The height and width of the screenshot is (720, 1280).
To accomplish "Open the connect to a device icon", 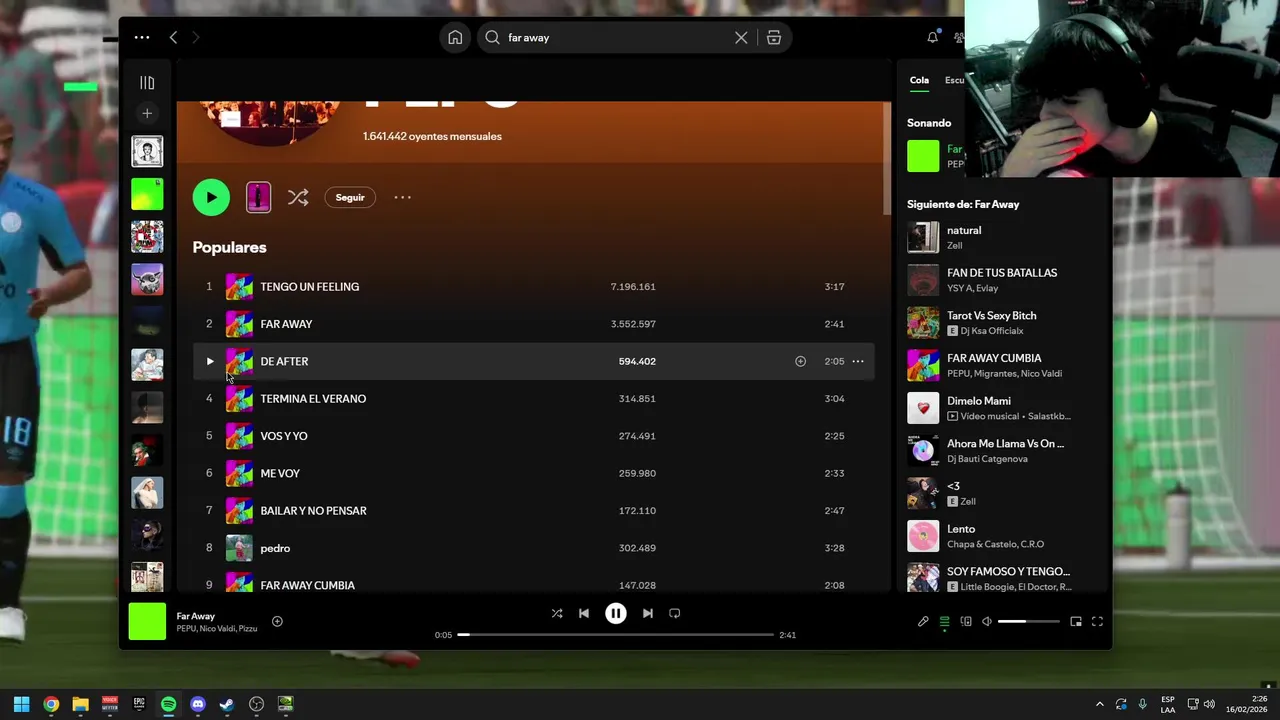I will point(966,621).
